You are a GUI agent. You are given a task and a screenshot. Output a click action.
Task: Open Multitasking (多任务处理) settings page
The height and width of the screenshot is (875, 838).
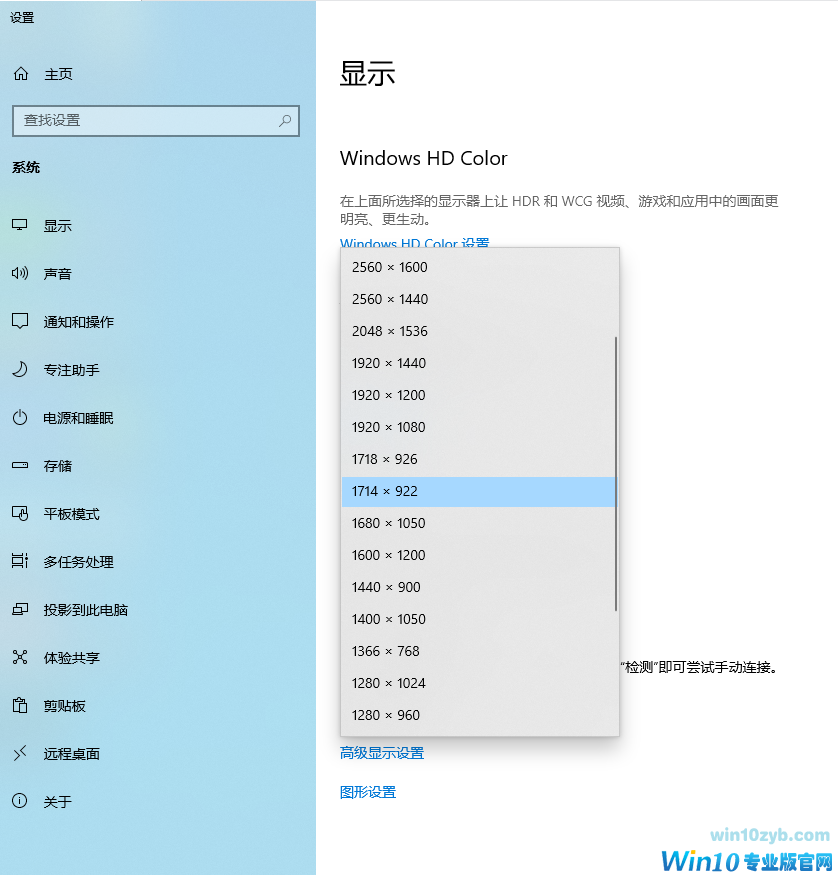pos(78,562)
